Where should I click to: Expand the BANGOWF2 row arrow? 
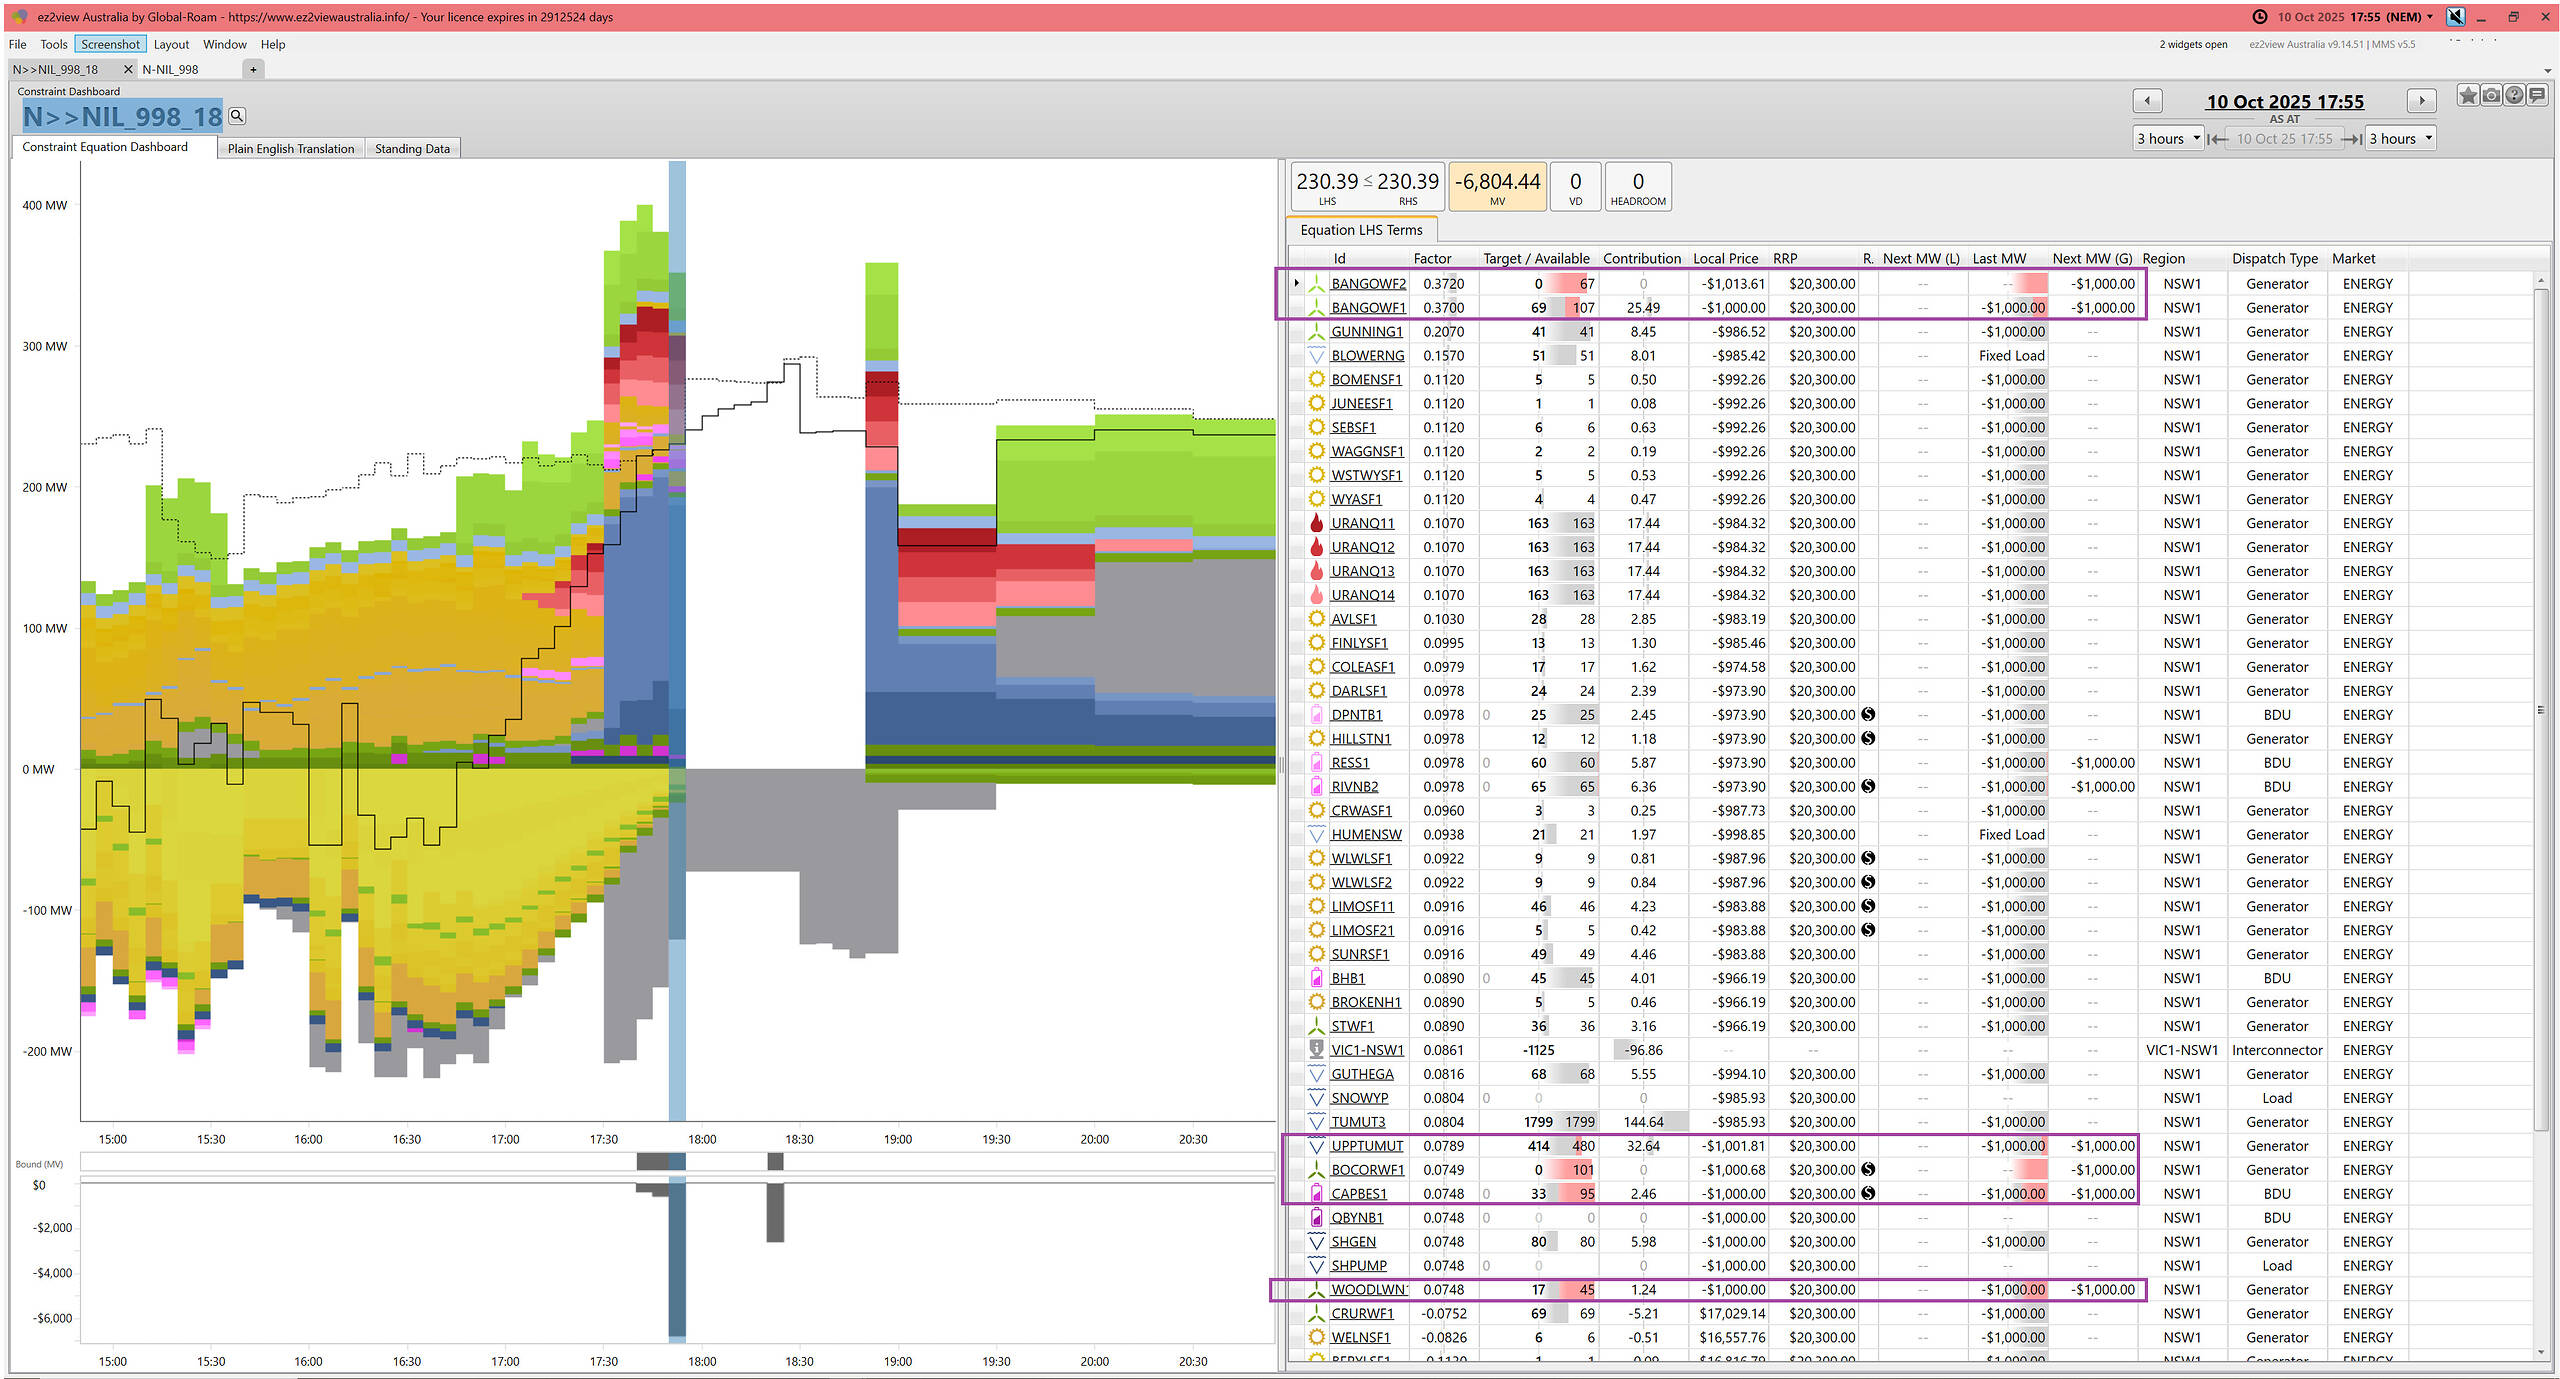point(1296,284)
